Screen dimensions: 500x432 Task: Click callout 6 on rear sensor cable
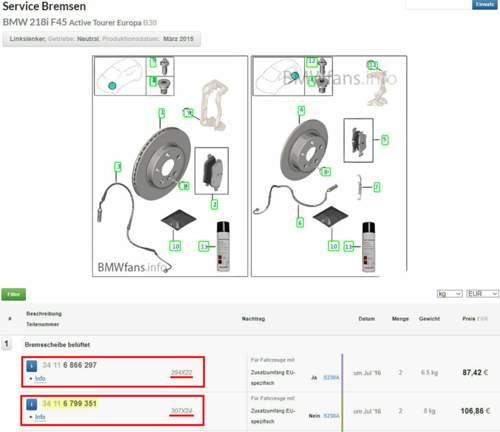[x=300, y=222]
